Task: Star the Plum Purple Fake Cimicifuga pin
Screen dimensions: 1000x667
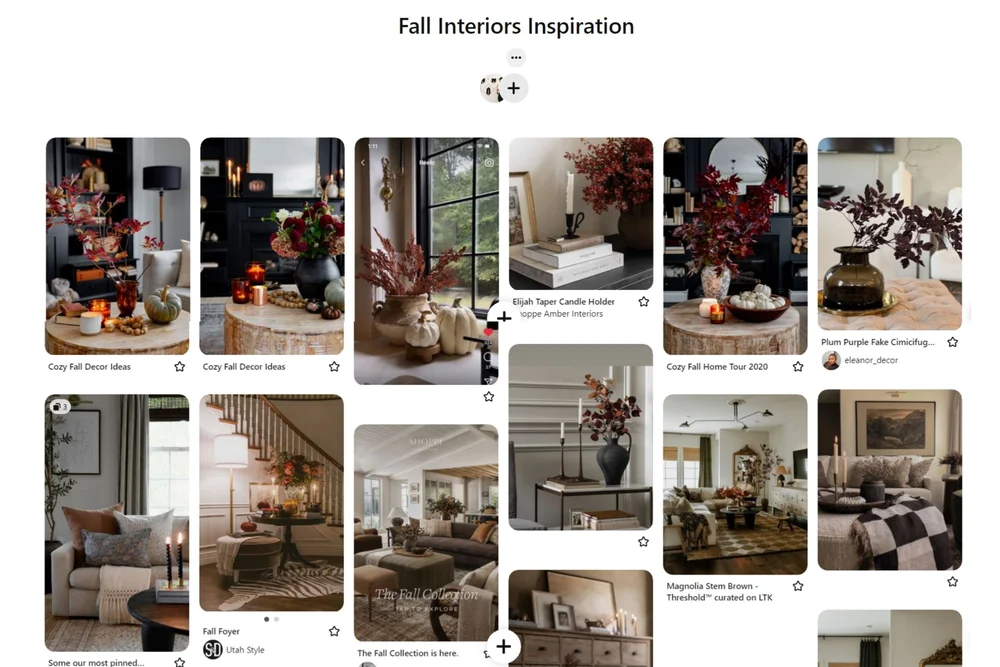Action: (952, 342)
